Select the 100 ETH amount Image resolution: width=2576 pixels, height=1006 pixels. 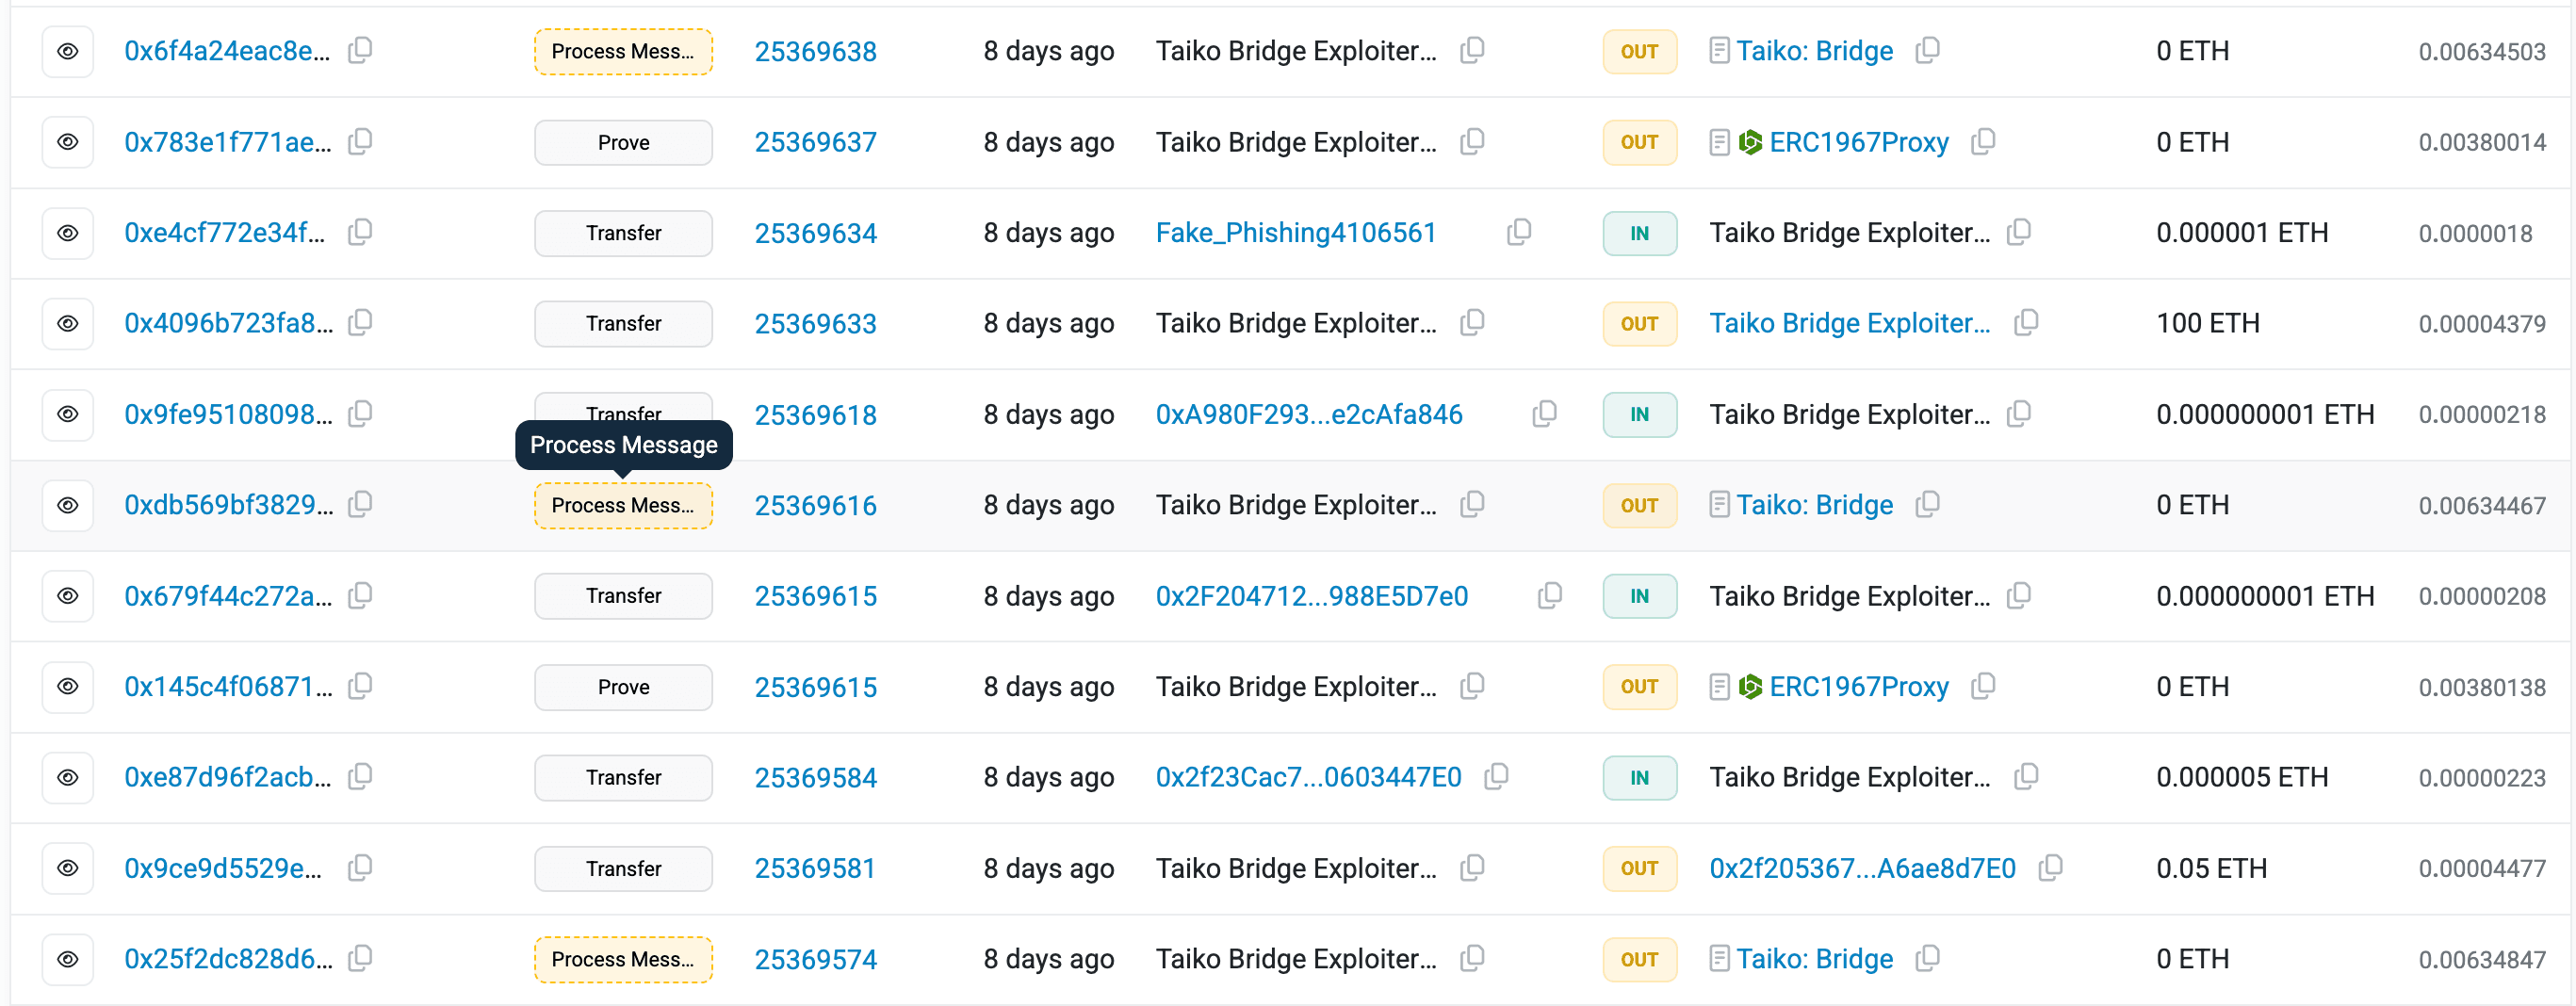(2207, 323)
